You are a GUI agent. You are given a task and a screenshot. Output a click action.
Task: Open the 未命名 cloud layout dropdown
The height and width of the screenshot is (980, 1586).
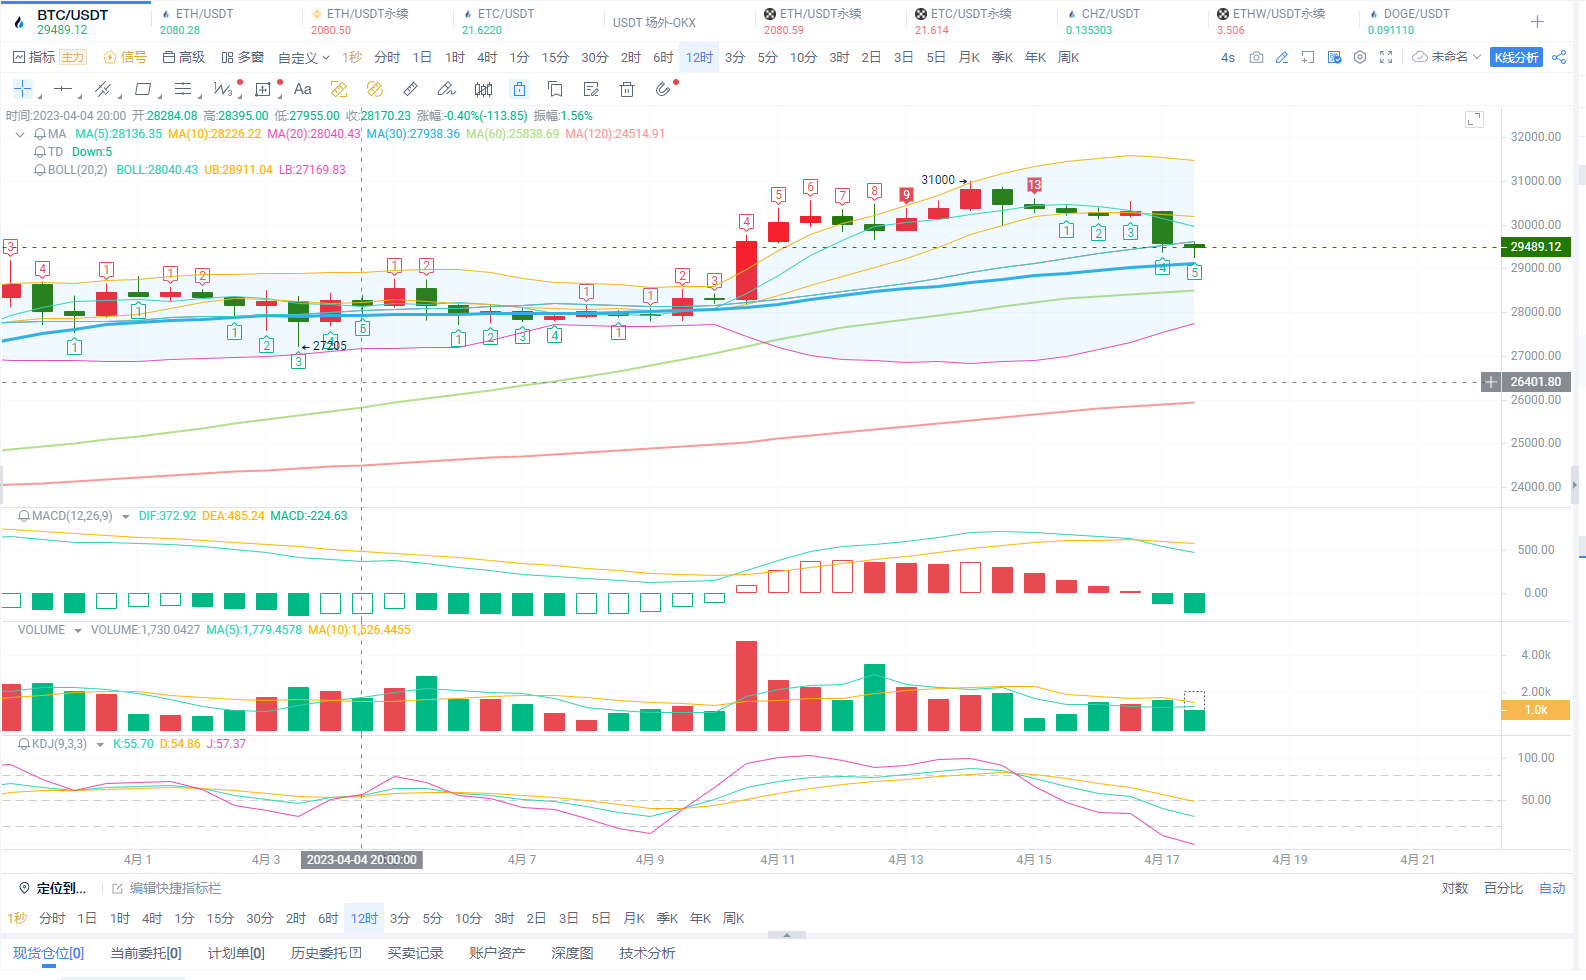click(1447, 58)
